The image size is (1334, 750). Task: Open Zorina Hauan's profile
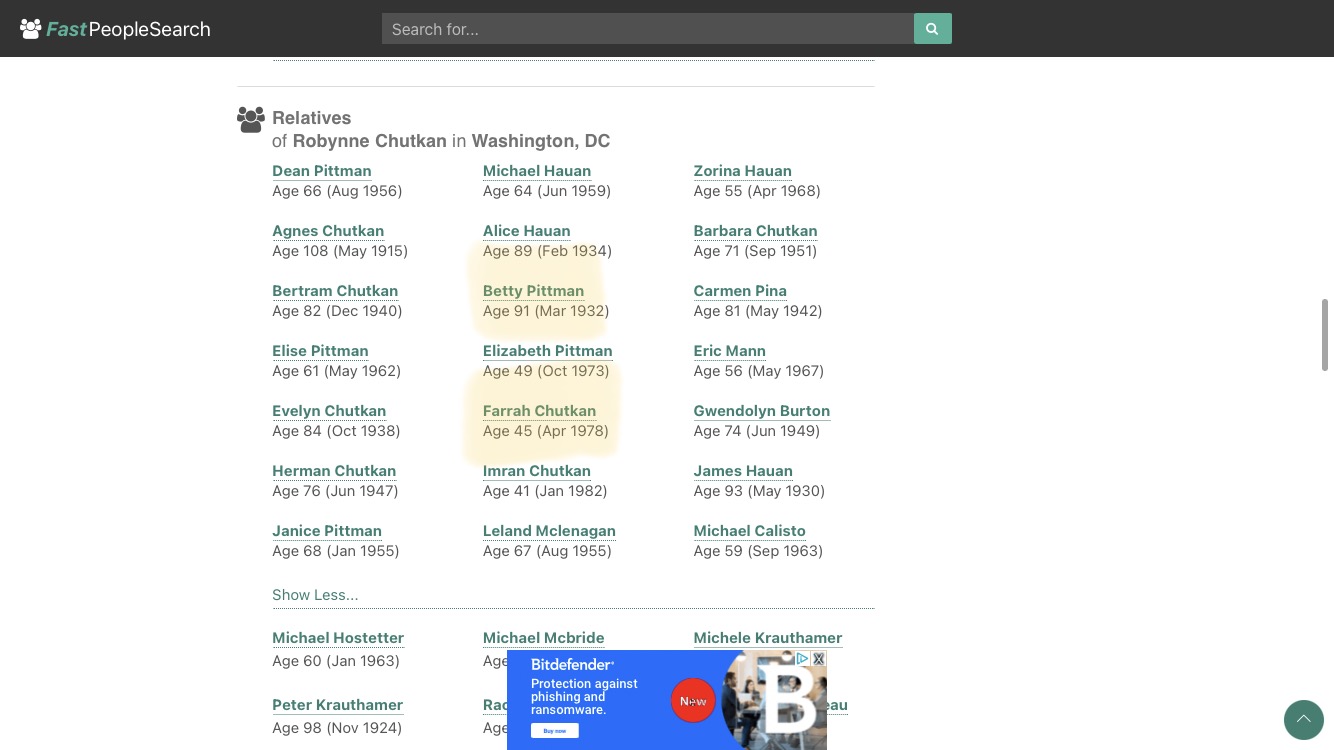tap(743, 171)
